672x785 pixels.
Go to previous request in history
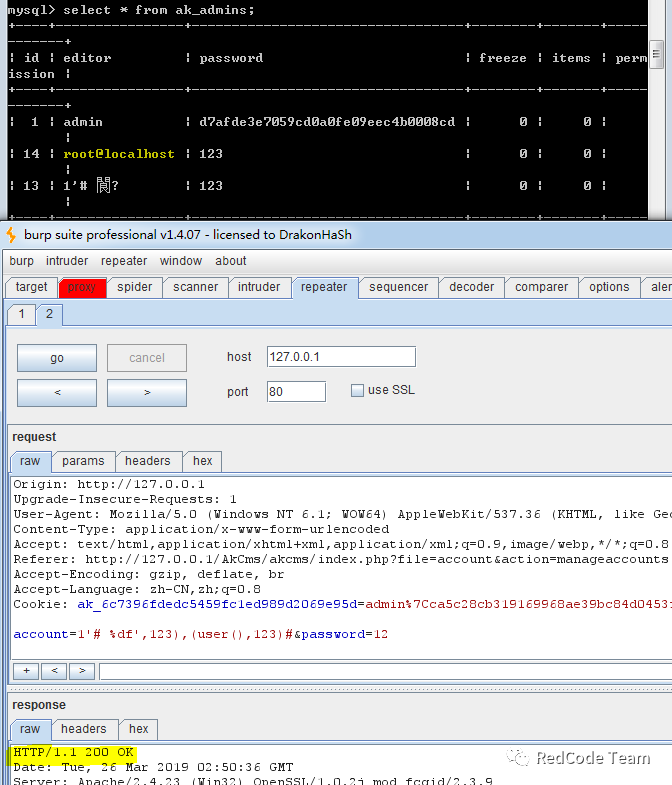tap(57, 392)
